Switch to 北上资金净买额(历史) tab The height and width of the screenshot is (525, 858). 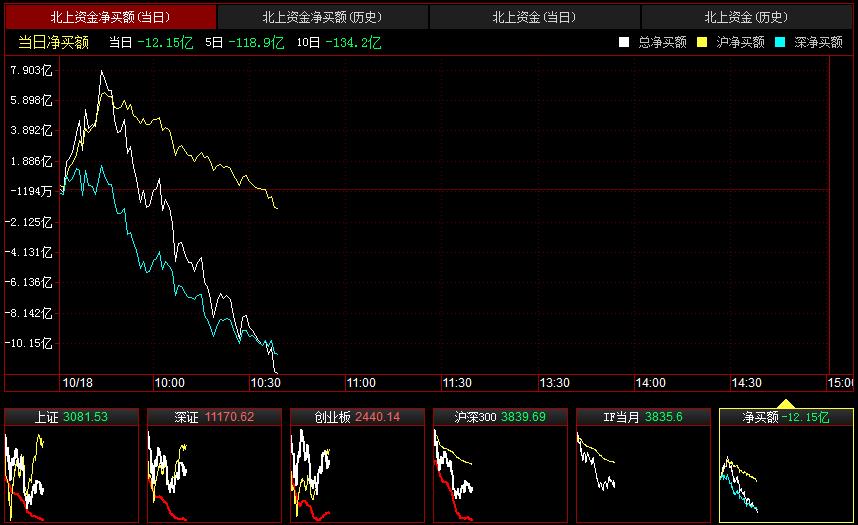(322, 17)
